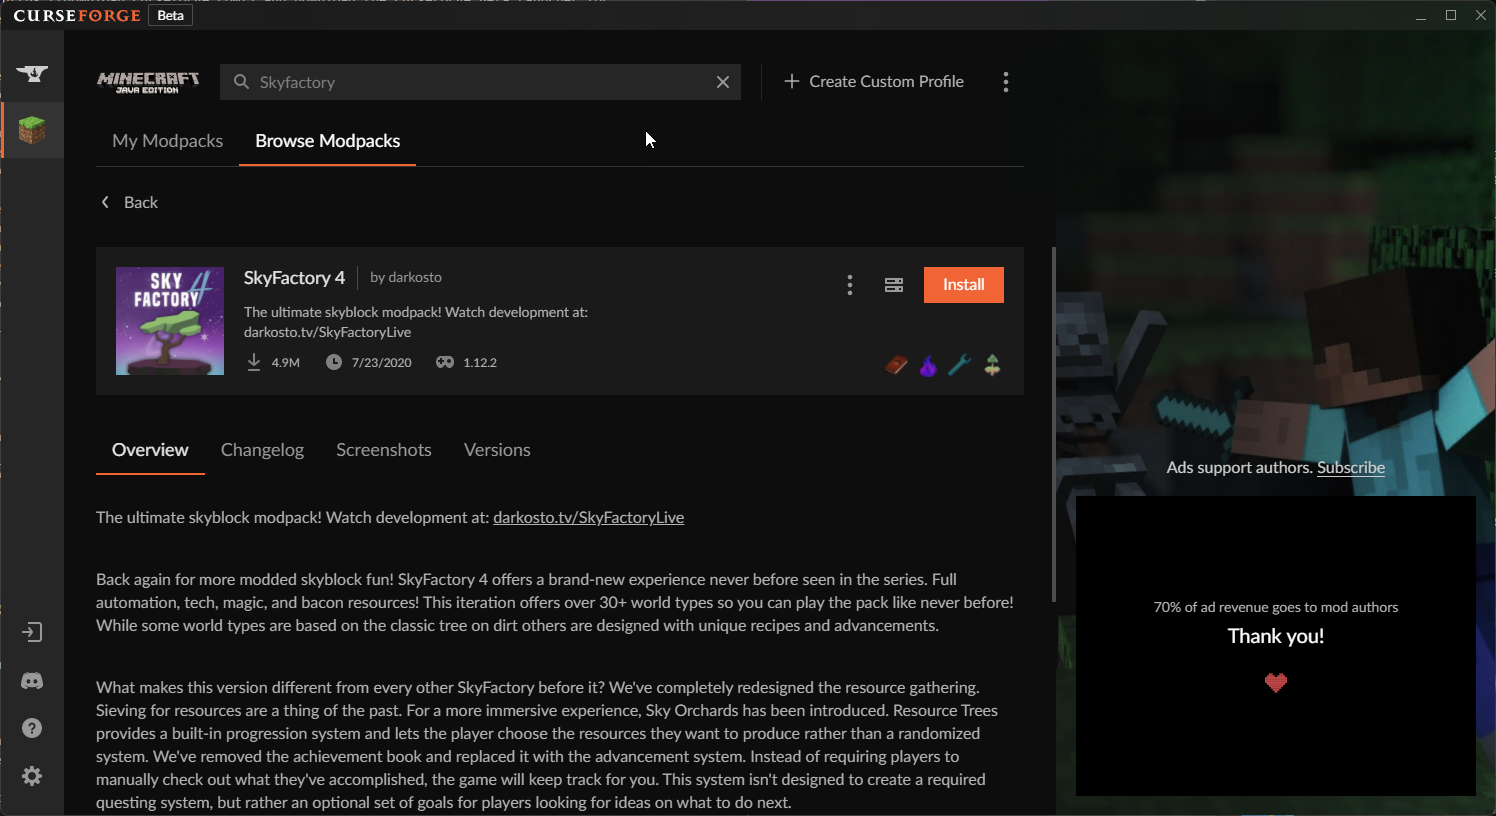The width and height of the screenshot is (1496, 816).
Task: View the Screenshots tab
Action: coord(384,450)
